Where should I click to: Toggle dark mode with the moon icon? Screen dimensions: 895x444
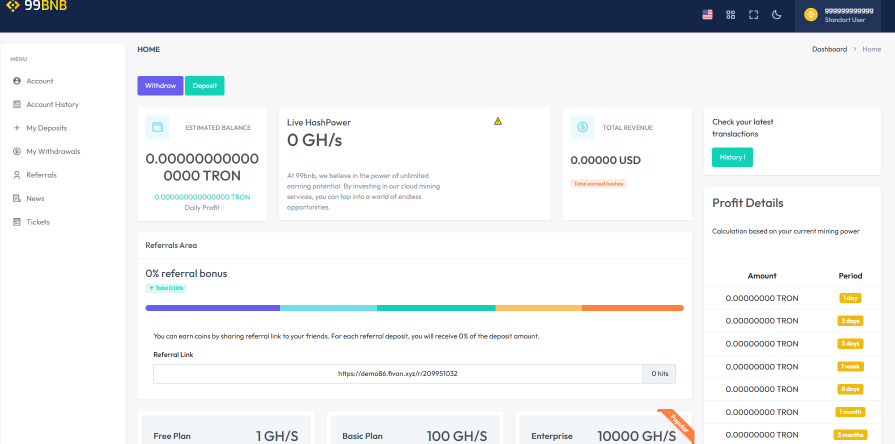pos(777,15)
